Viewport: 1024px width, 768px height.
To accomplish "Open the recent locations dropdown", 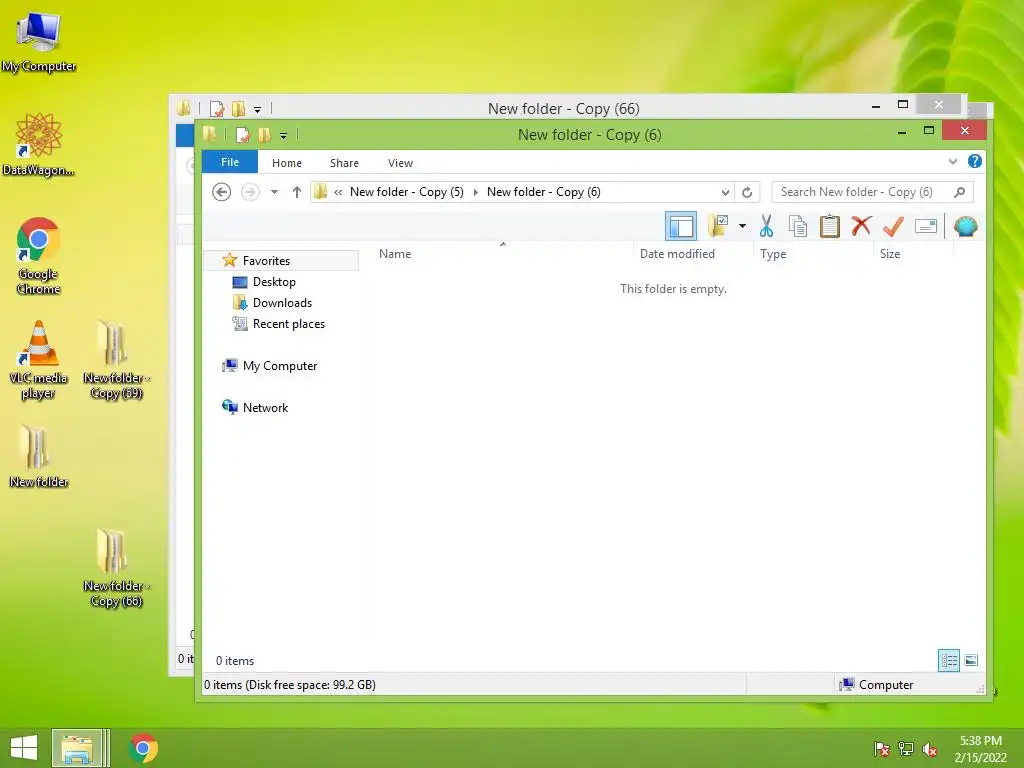I will click(274, 192).
